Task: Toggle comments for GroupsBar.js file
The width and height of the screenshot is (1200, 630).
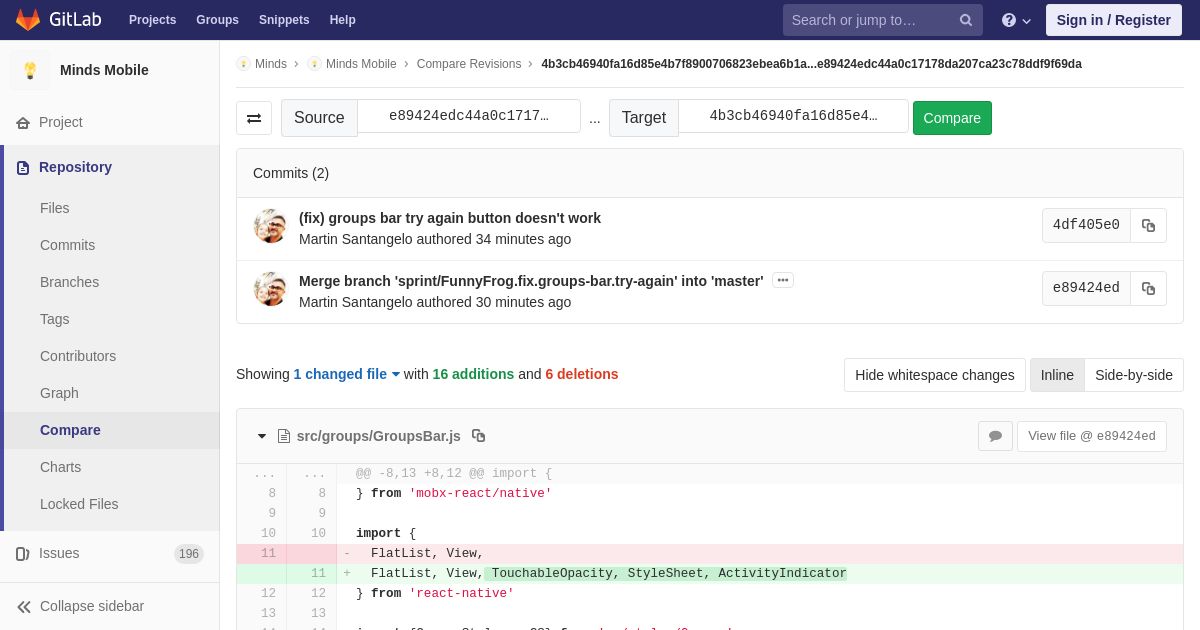Action: 995,436
